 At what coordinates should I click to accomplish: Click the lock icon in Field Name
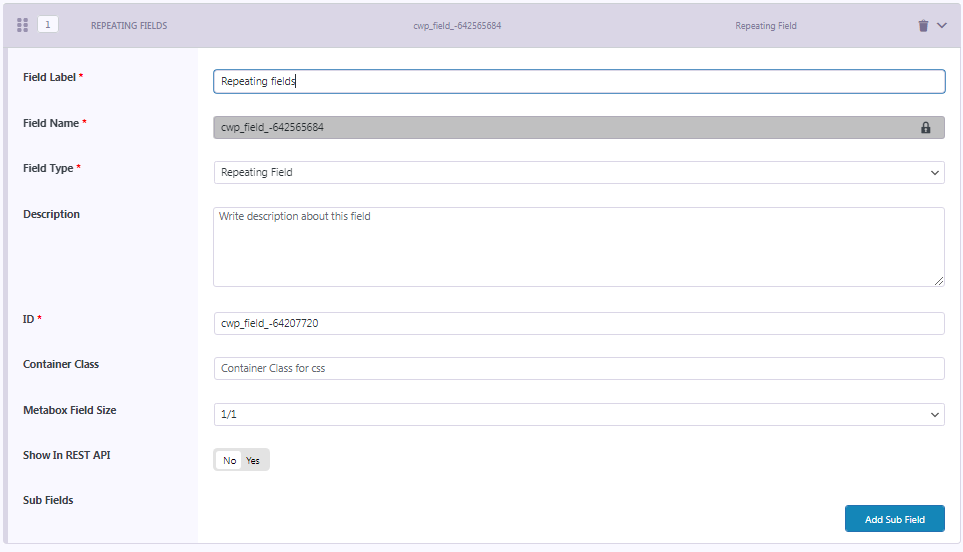[x=925, y=128]
